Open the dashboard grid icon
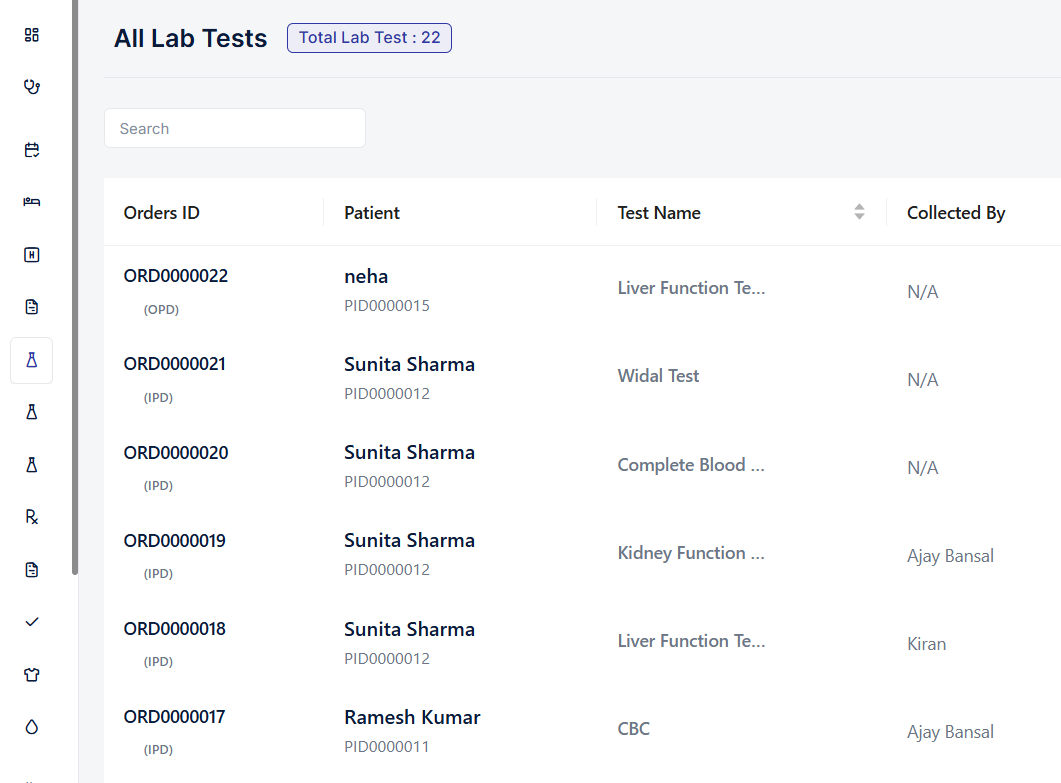Screen dimensions: 1061x783 (x=31, y=34)
